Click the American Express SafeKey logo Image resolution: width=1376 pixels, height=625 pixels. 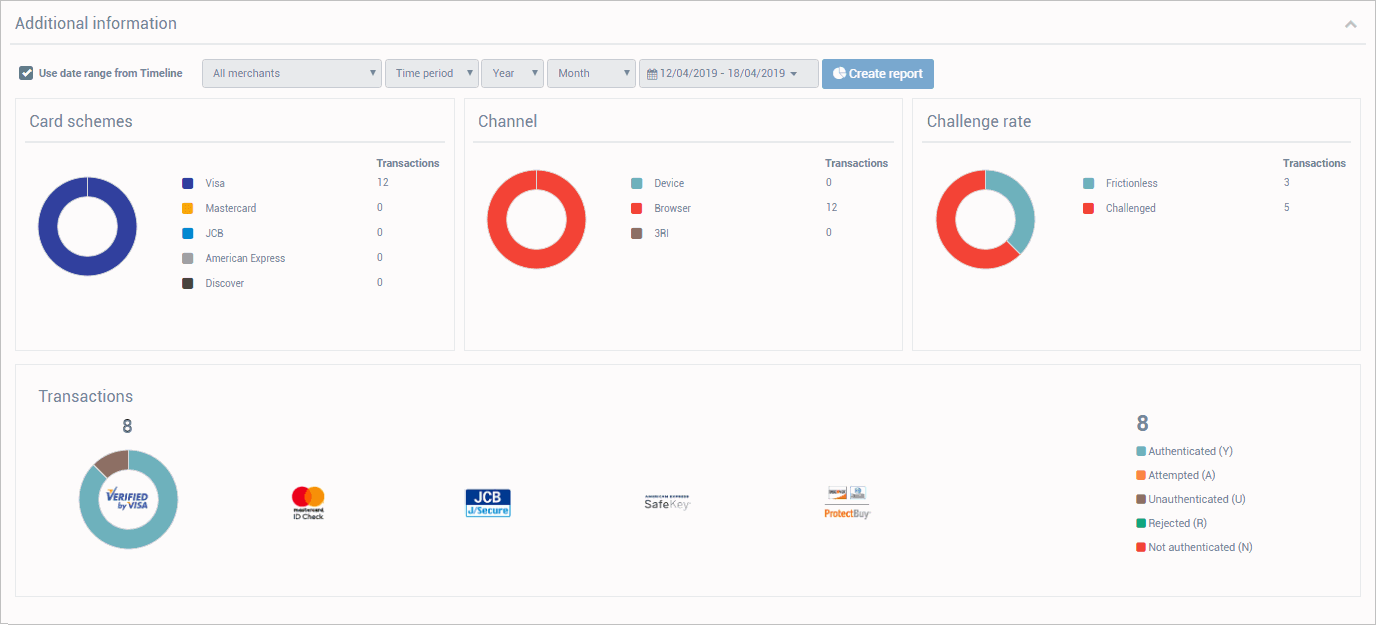[x=667, y=502]
